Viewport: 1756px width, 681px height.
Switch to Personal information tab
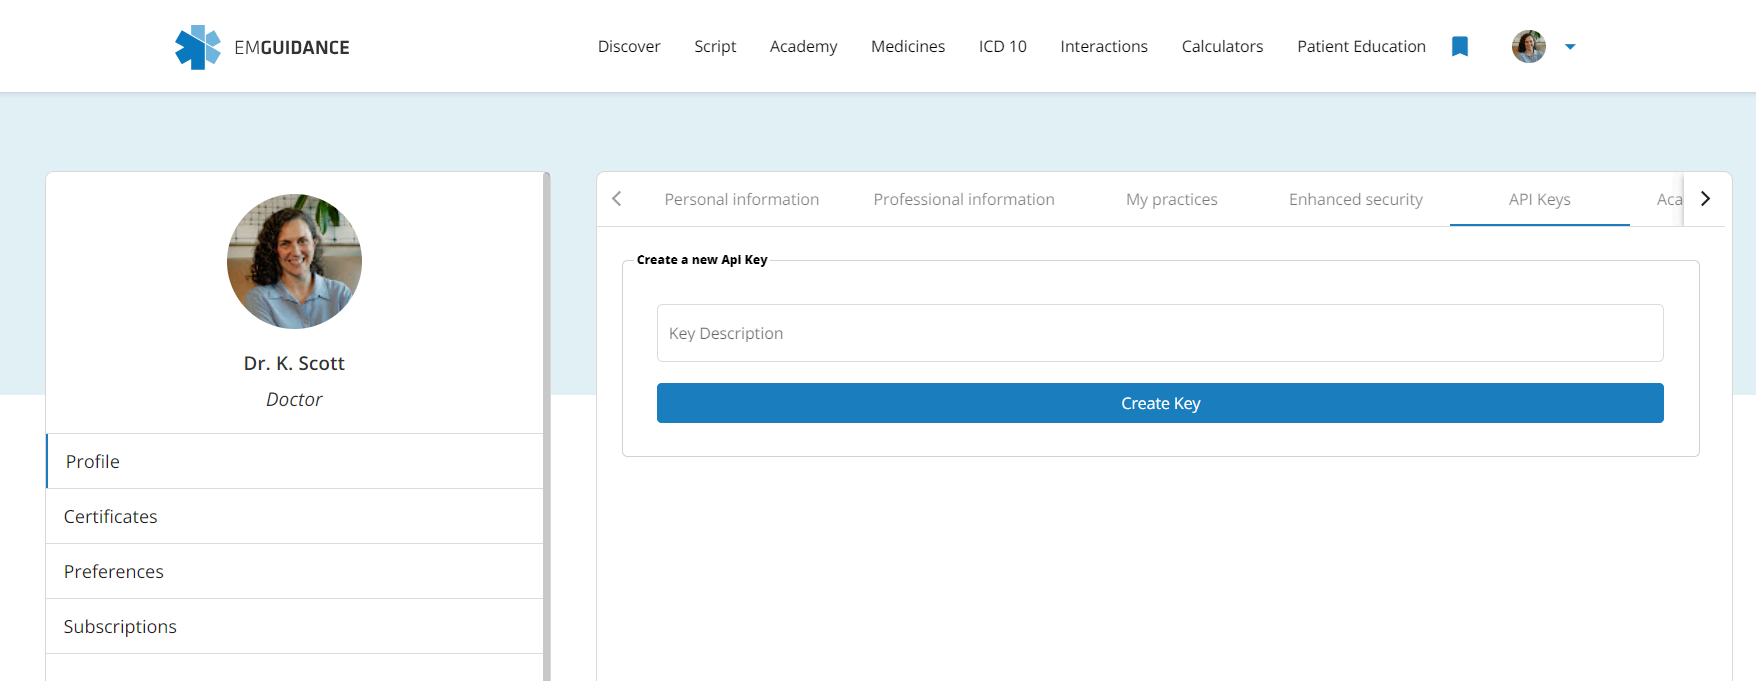(x=741, y=200)
